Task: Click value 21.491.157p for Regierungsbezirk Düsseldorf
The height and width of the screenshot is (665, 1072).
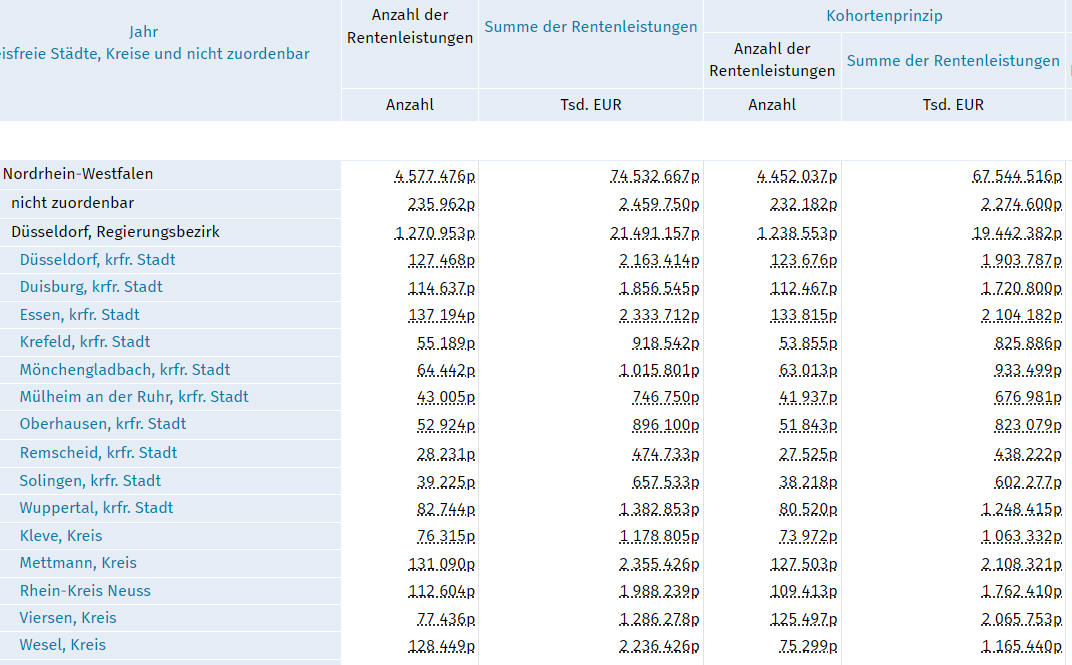Action: (655, 233)
